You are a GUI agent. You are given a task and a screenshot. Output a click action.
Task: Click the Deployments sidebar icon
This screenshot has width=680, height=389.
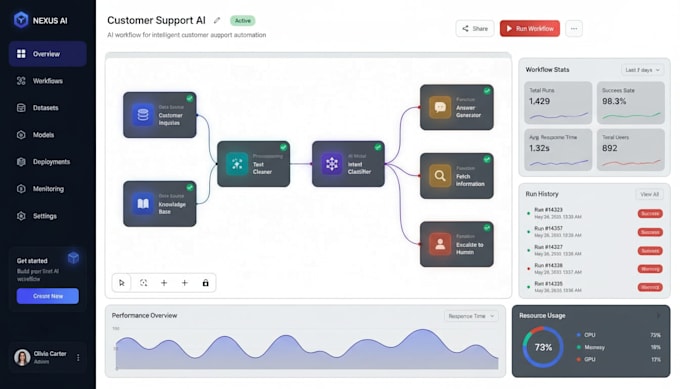coord(21,162)
